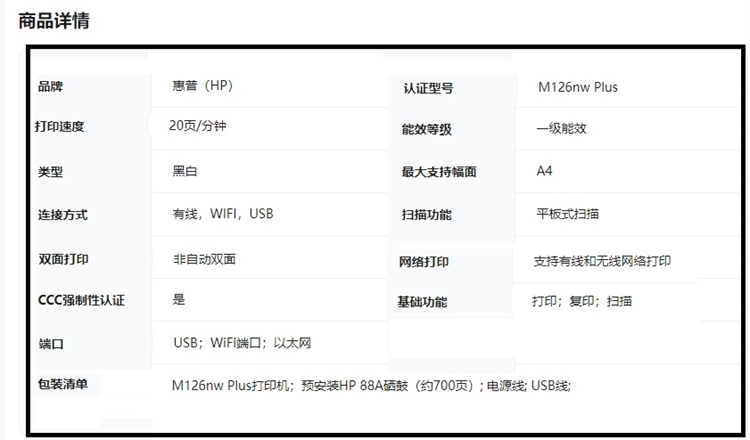
Task: Click the value 是
Action: coord(179,300)
